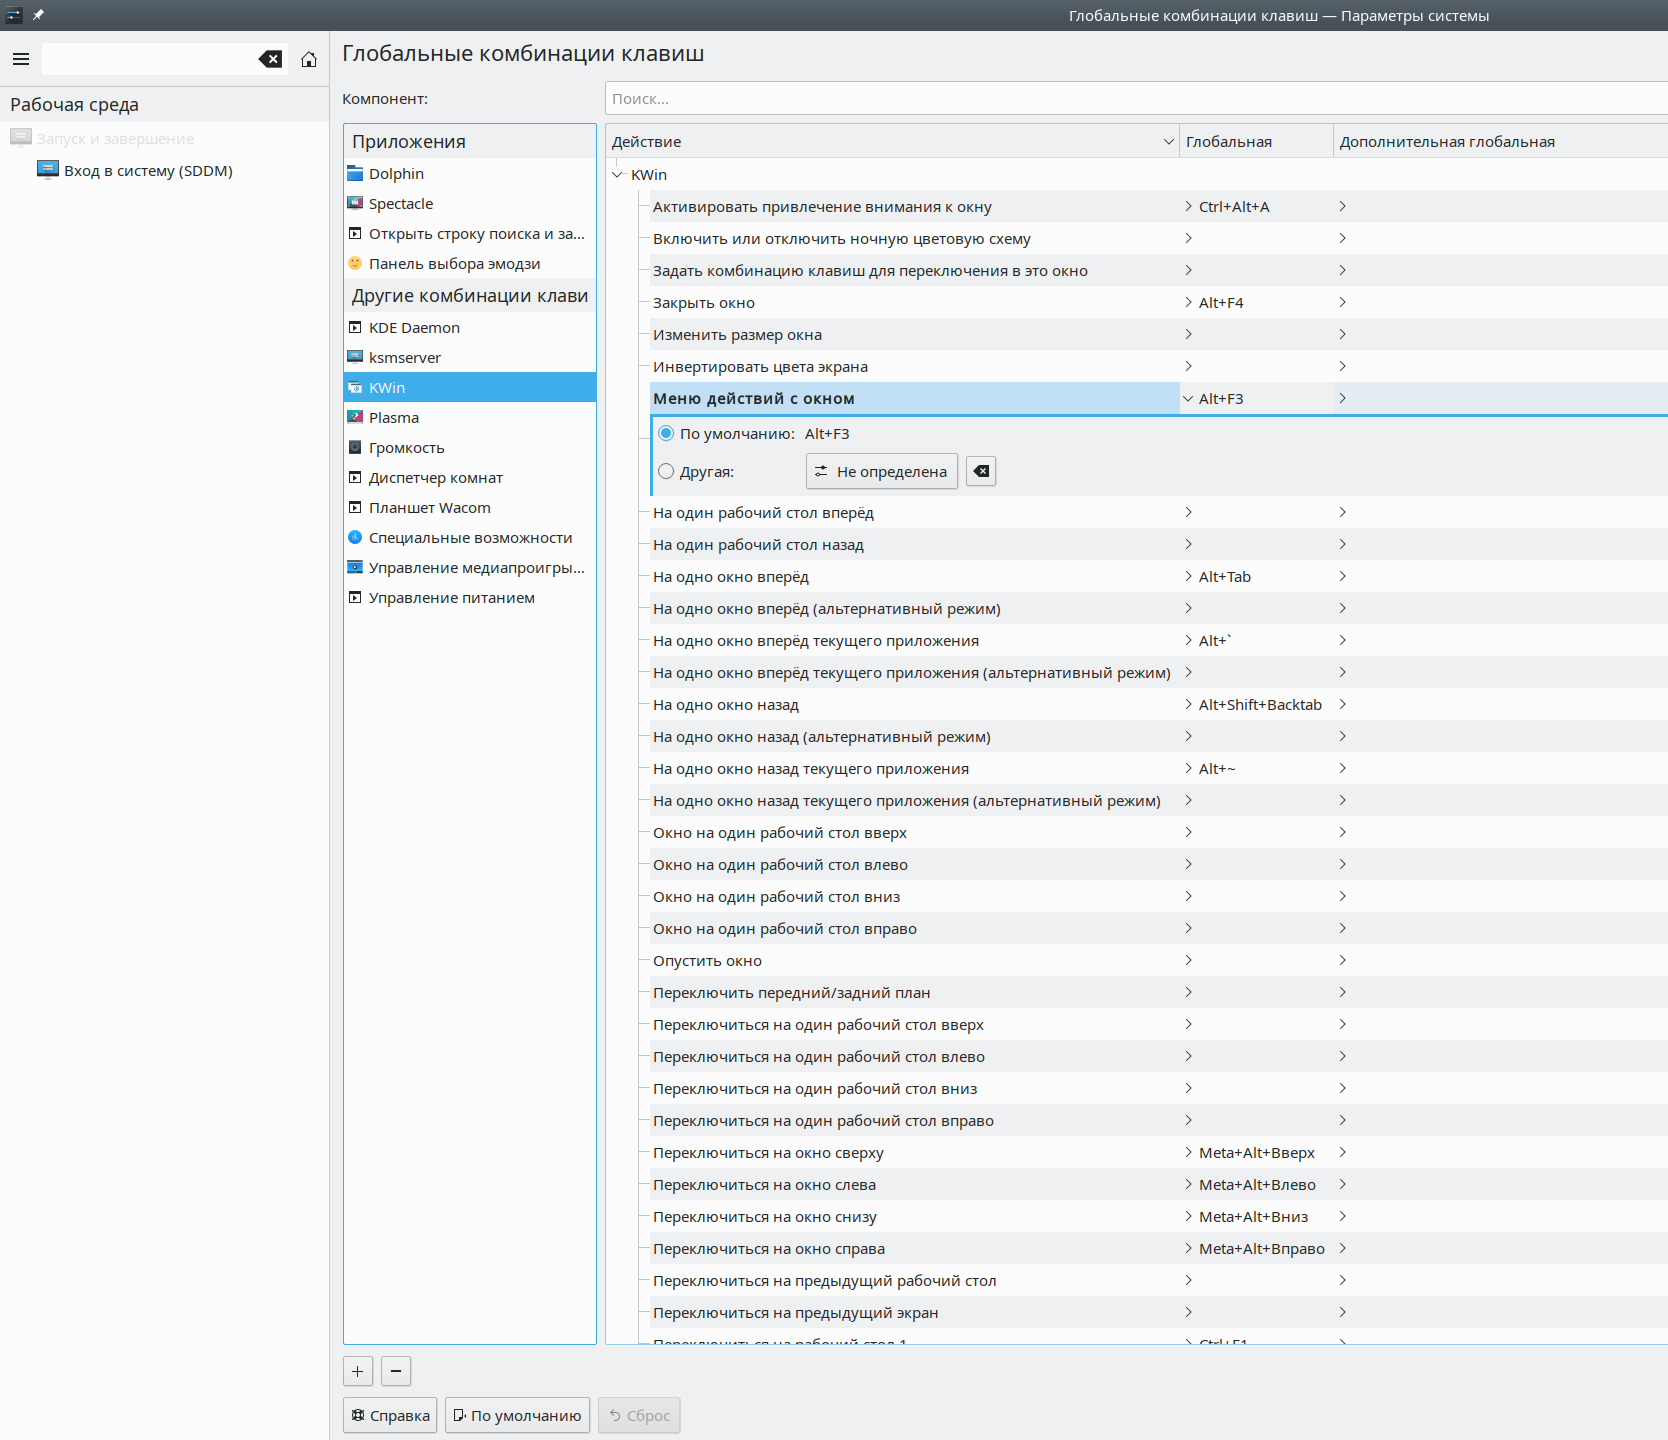Click the Громкость icon
Screen dimensions: 1668x1440
[x=355, y=447]
